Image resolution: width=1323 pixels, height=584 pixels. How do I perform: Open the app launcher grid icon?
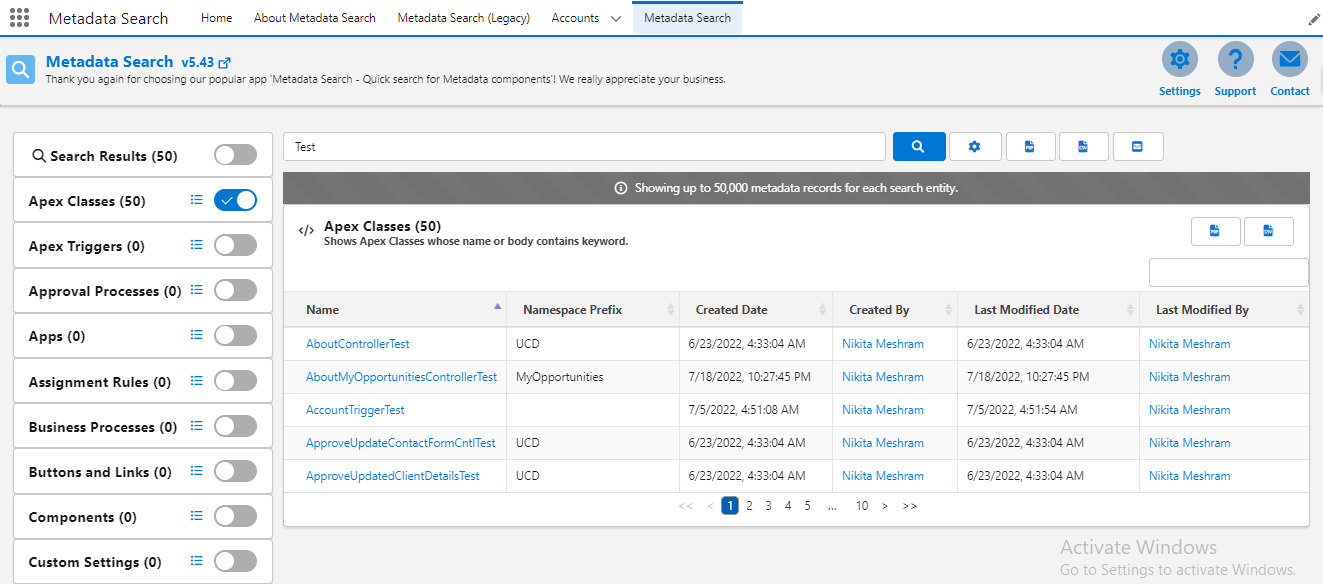(19, 18)
